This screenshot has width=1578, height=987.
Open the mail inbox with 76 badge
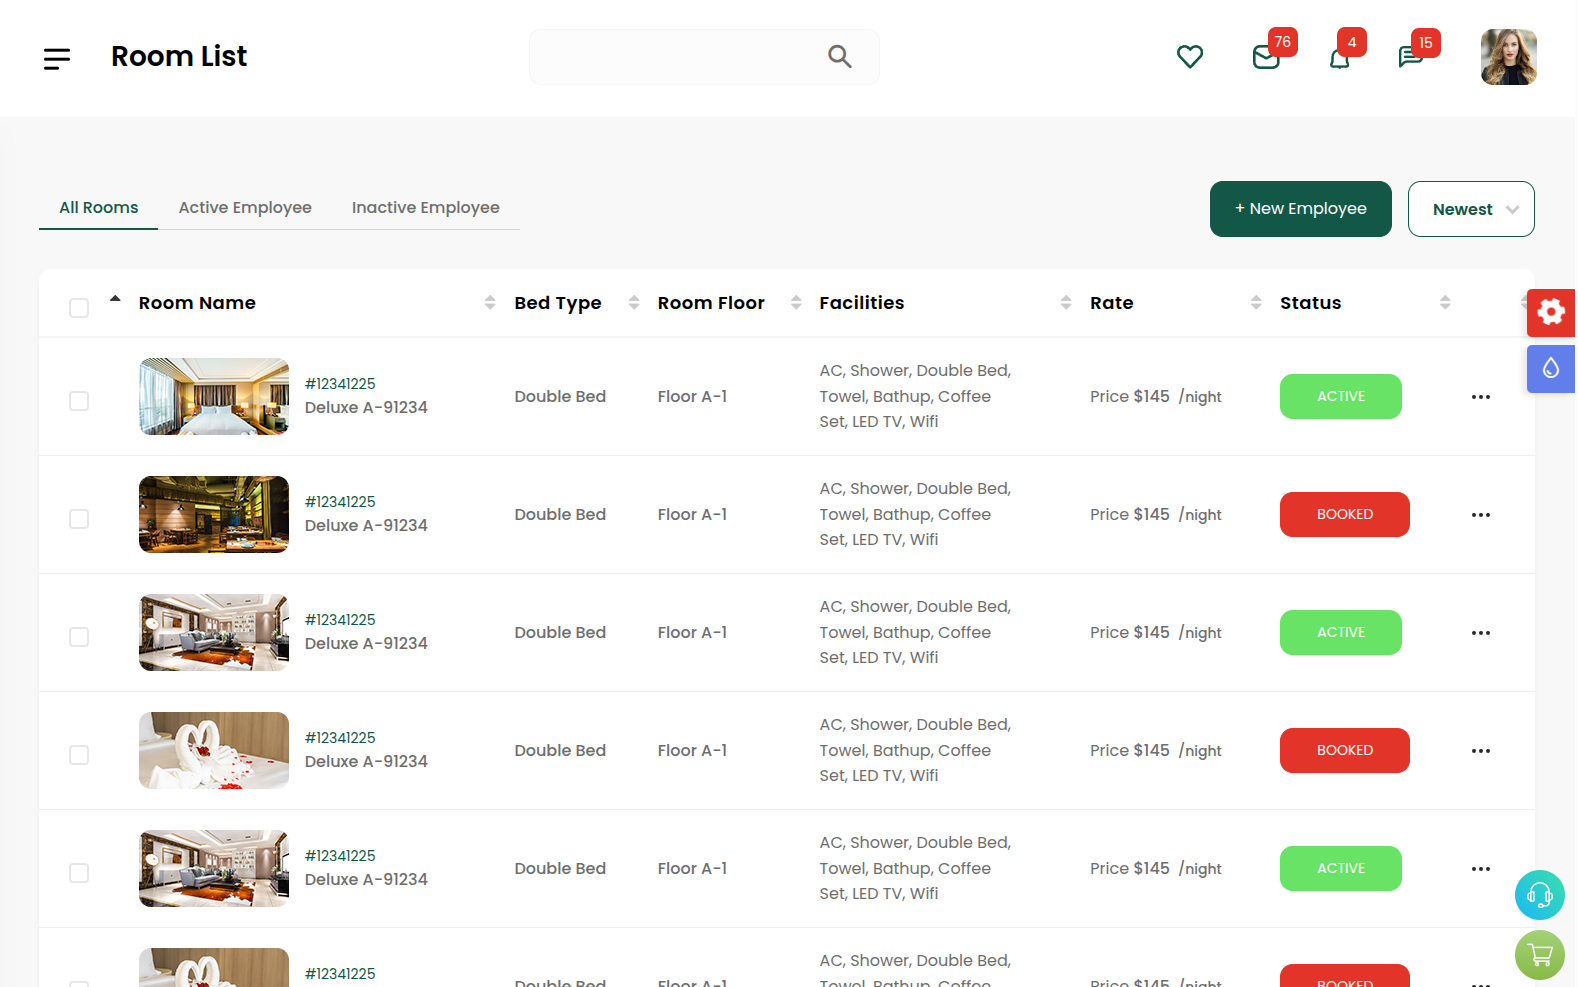point(1266,57)
